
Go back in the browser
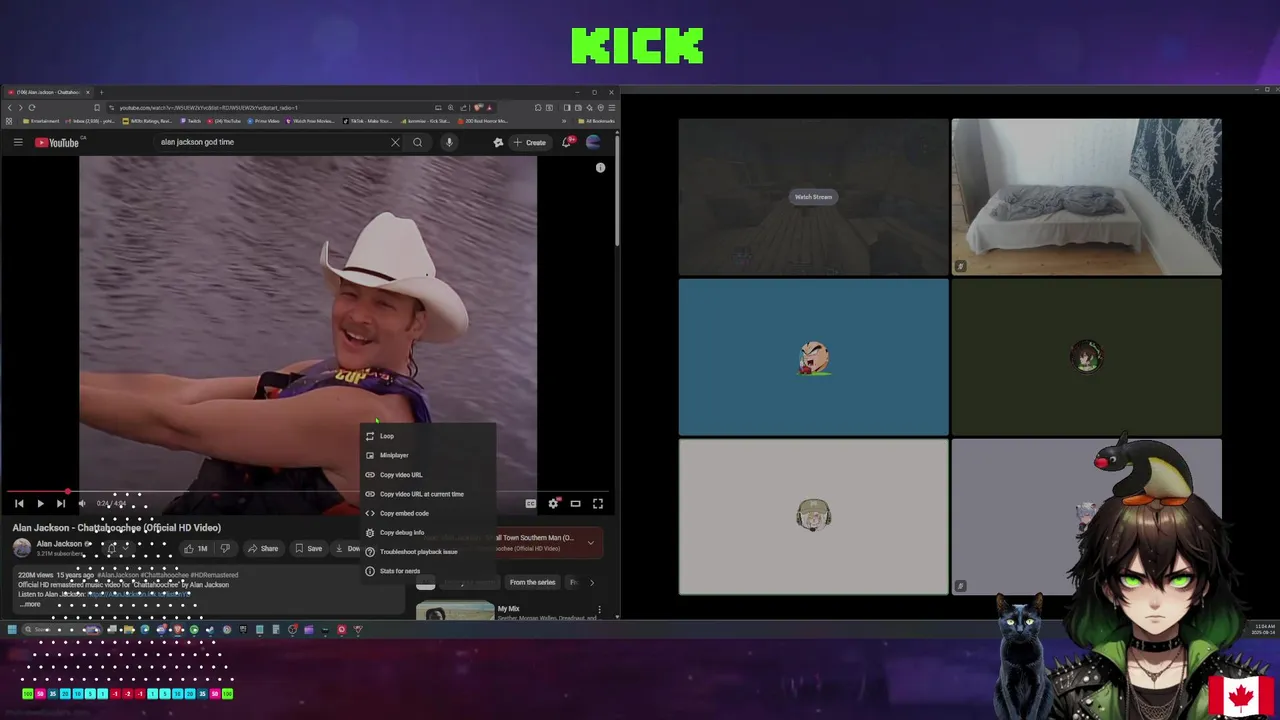(x=10, y=107)
